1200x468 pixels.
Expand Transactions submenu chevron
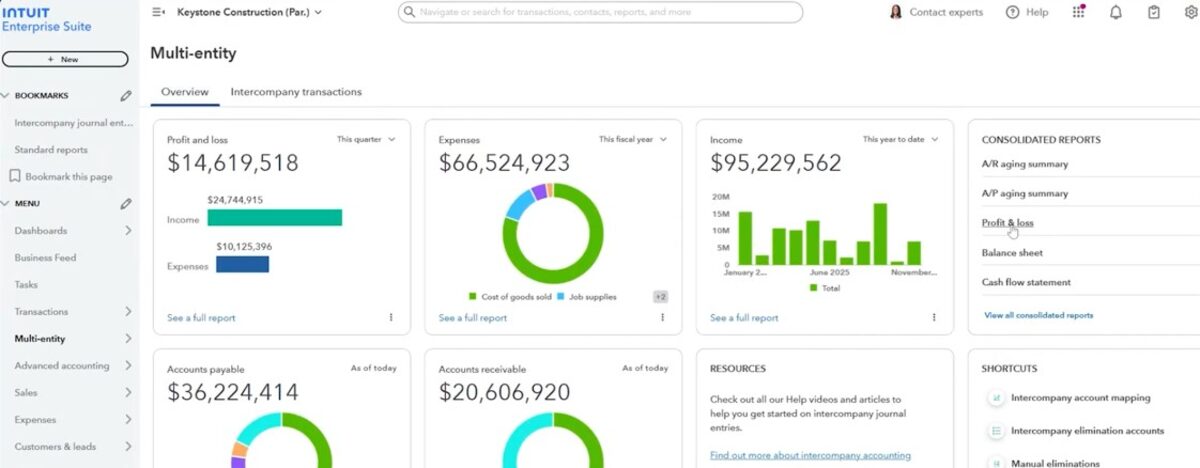pyautogui.click(x=128, y=312)
